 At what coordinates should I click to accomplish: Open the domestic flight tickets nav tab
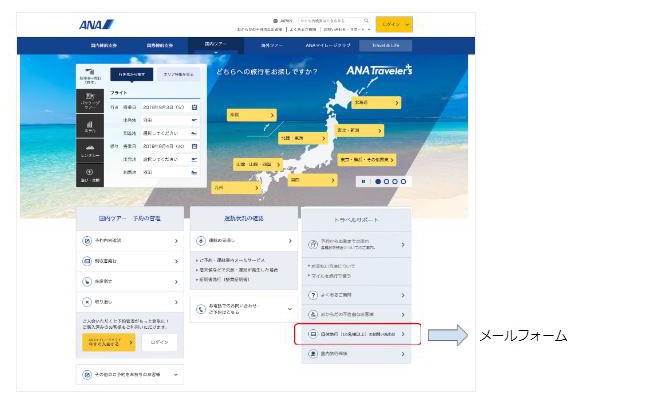104,45
